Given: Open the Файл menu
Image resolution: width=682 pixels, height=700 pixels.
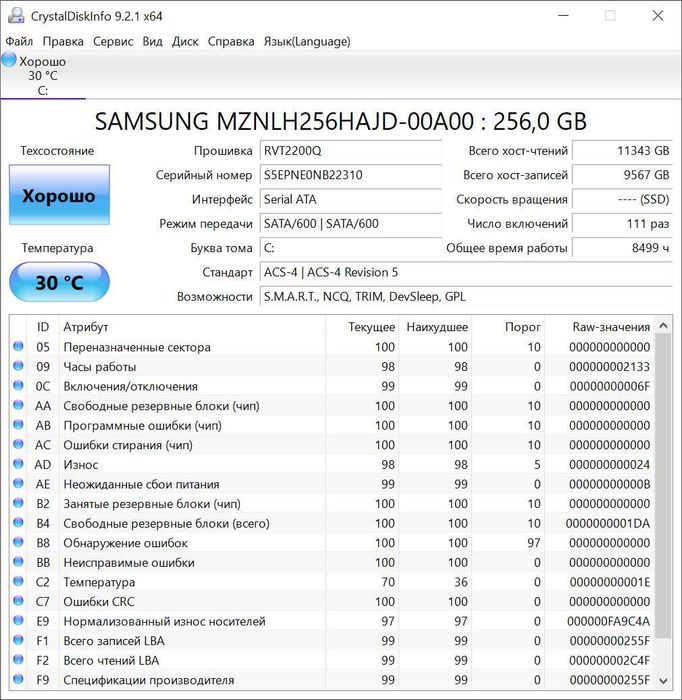Looking at the screenshot, I should pyautogui.click(x=19, y=42).
